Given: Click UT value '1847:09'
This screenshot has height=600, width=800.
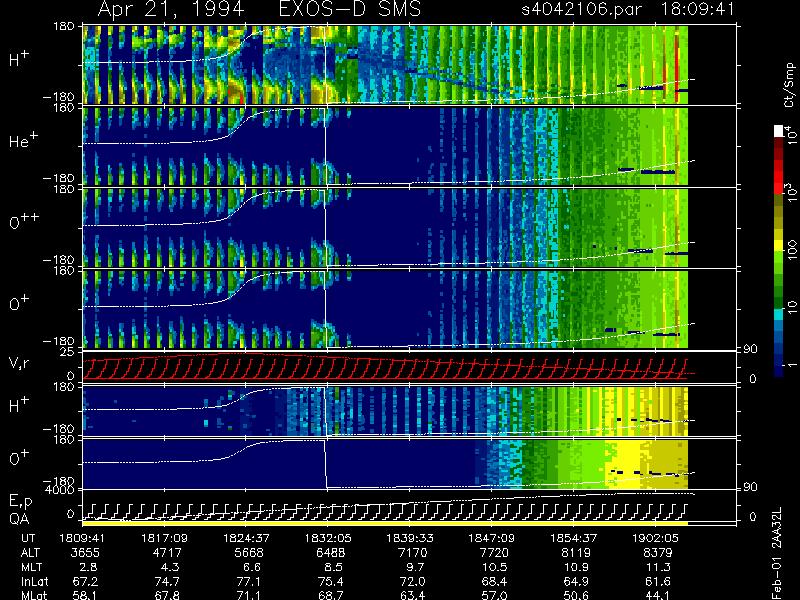Looking at the screenshot, I should tap(491, 538).
